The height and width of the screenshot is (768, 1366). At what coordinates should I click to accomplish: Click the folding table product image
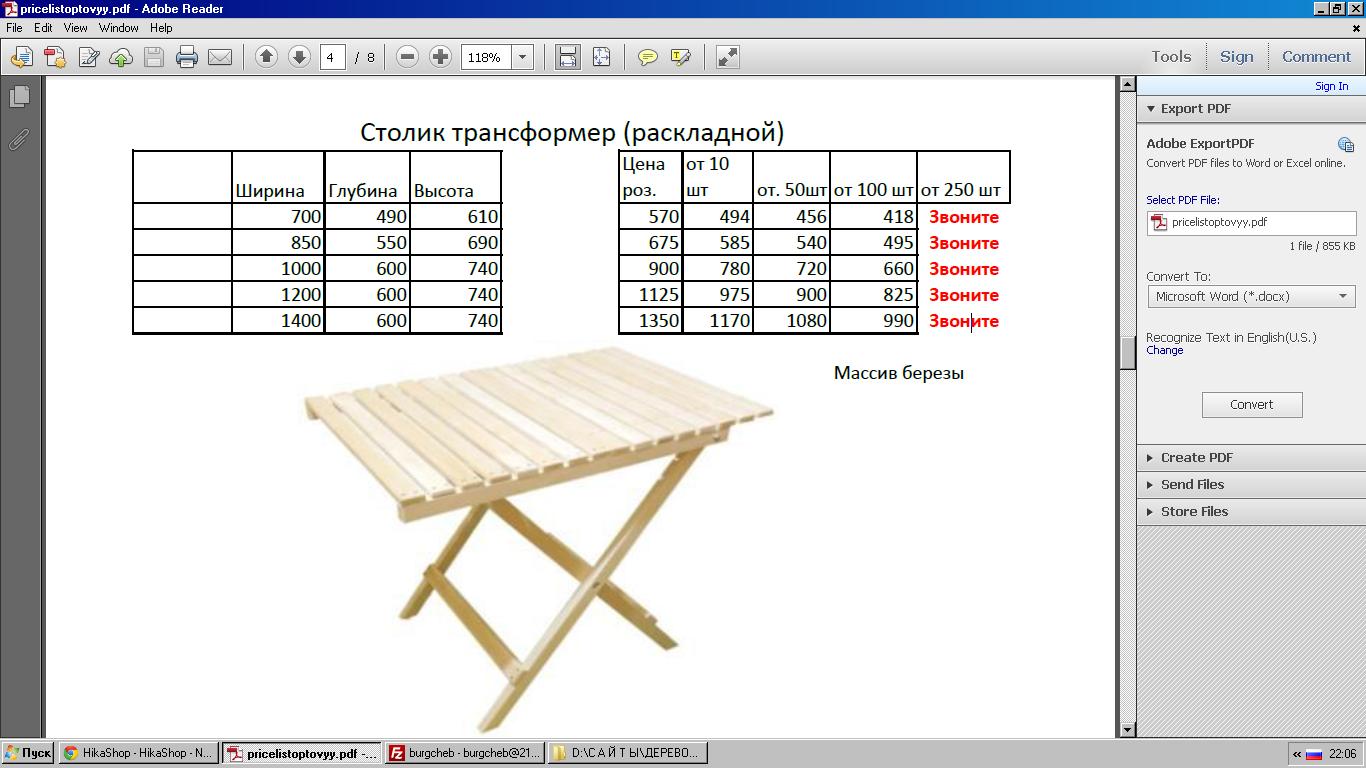[x=538, y=538]
